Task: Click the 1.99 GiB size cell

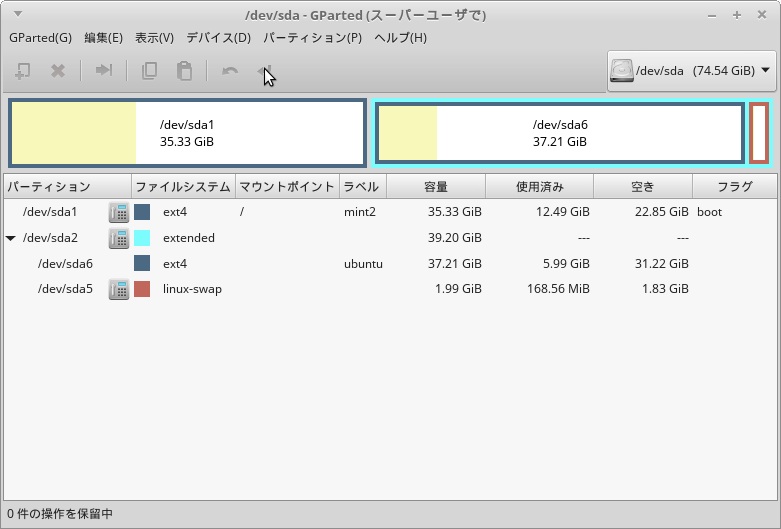Action: 458,289
